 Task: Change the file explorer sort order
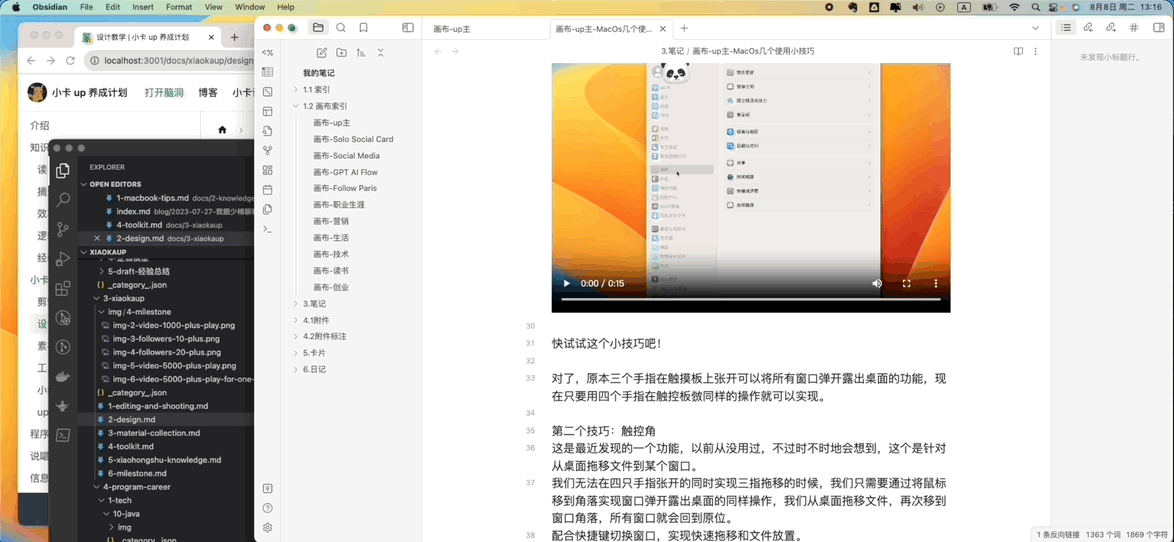(x=361, y=52)
